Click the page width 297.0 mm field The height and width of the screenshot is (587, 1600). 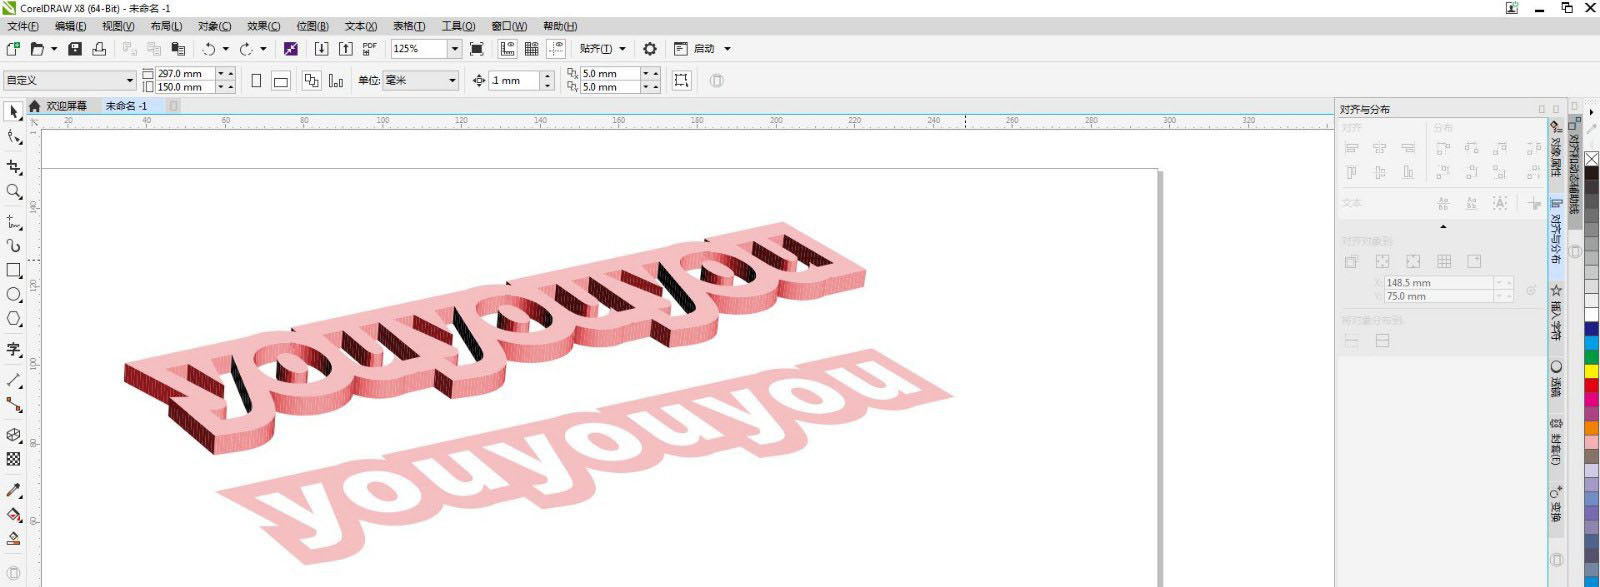[x=184, y=74]
